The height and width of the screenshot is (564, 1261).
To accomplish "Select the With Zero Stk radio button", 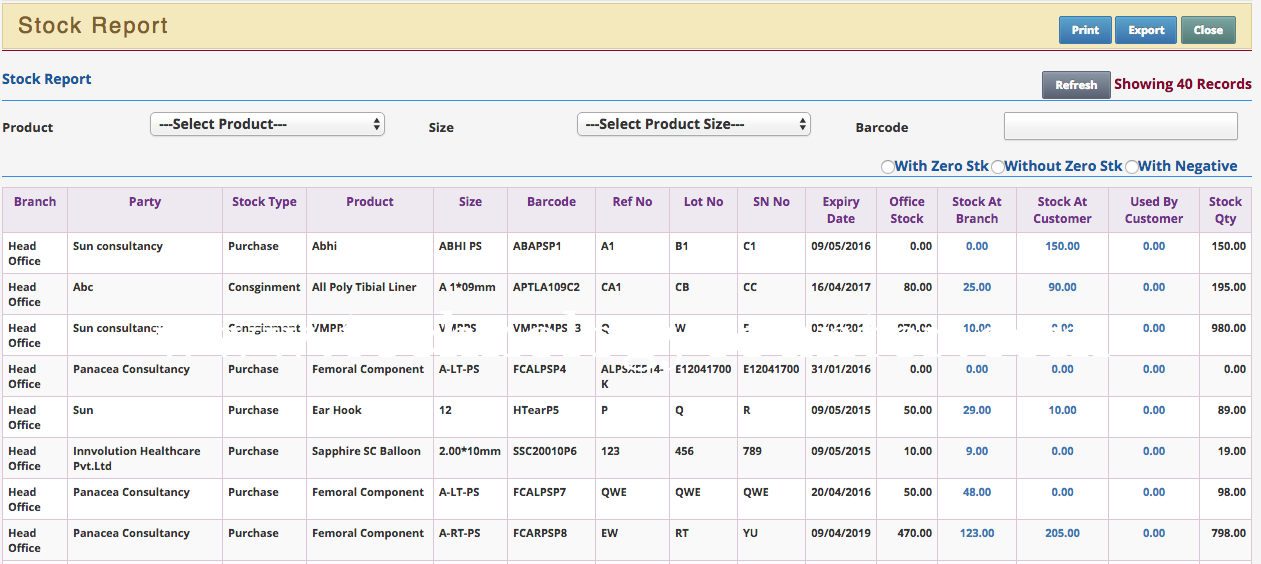I will point(888,167).
